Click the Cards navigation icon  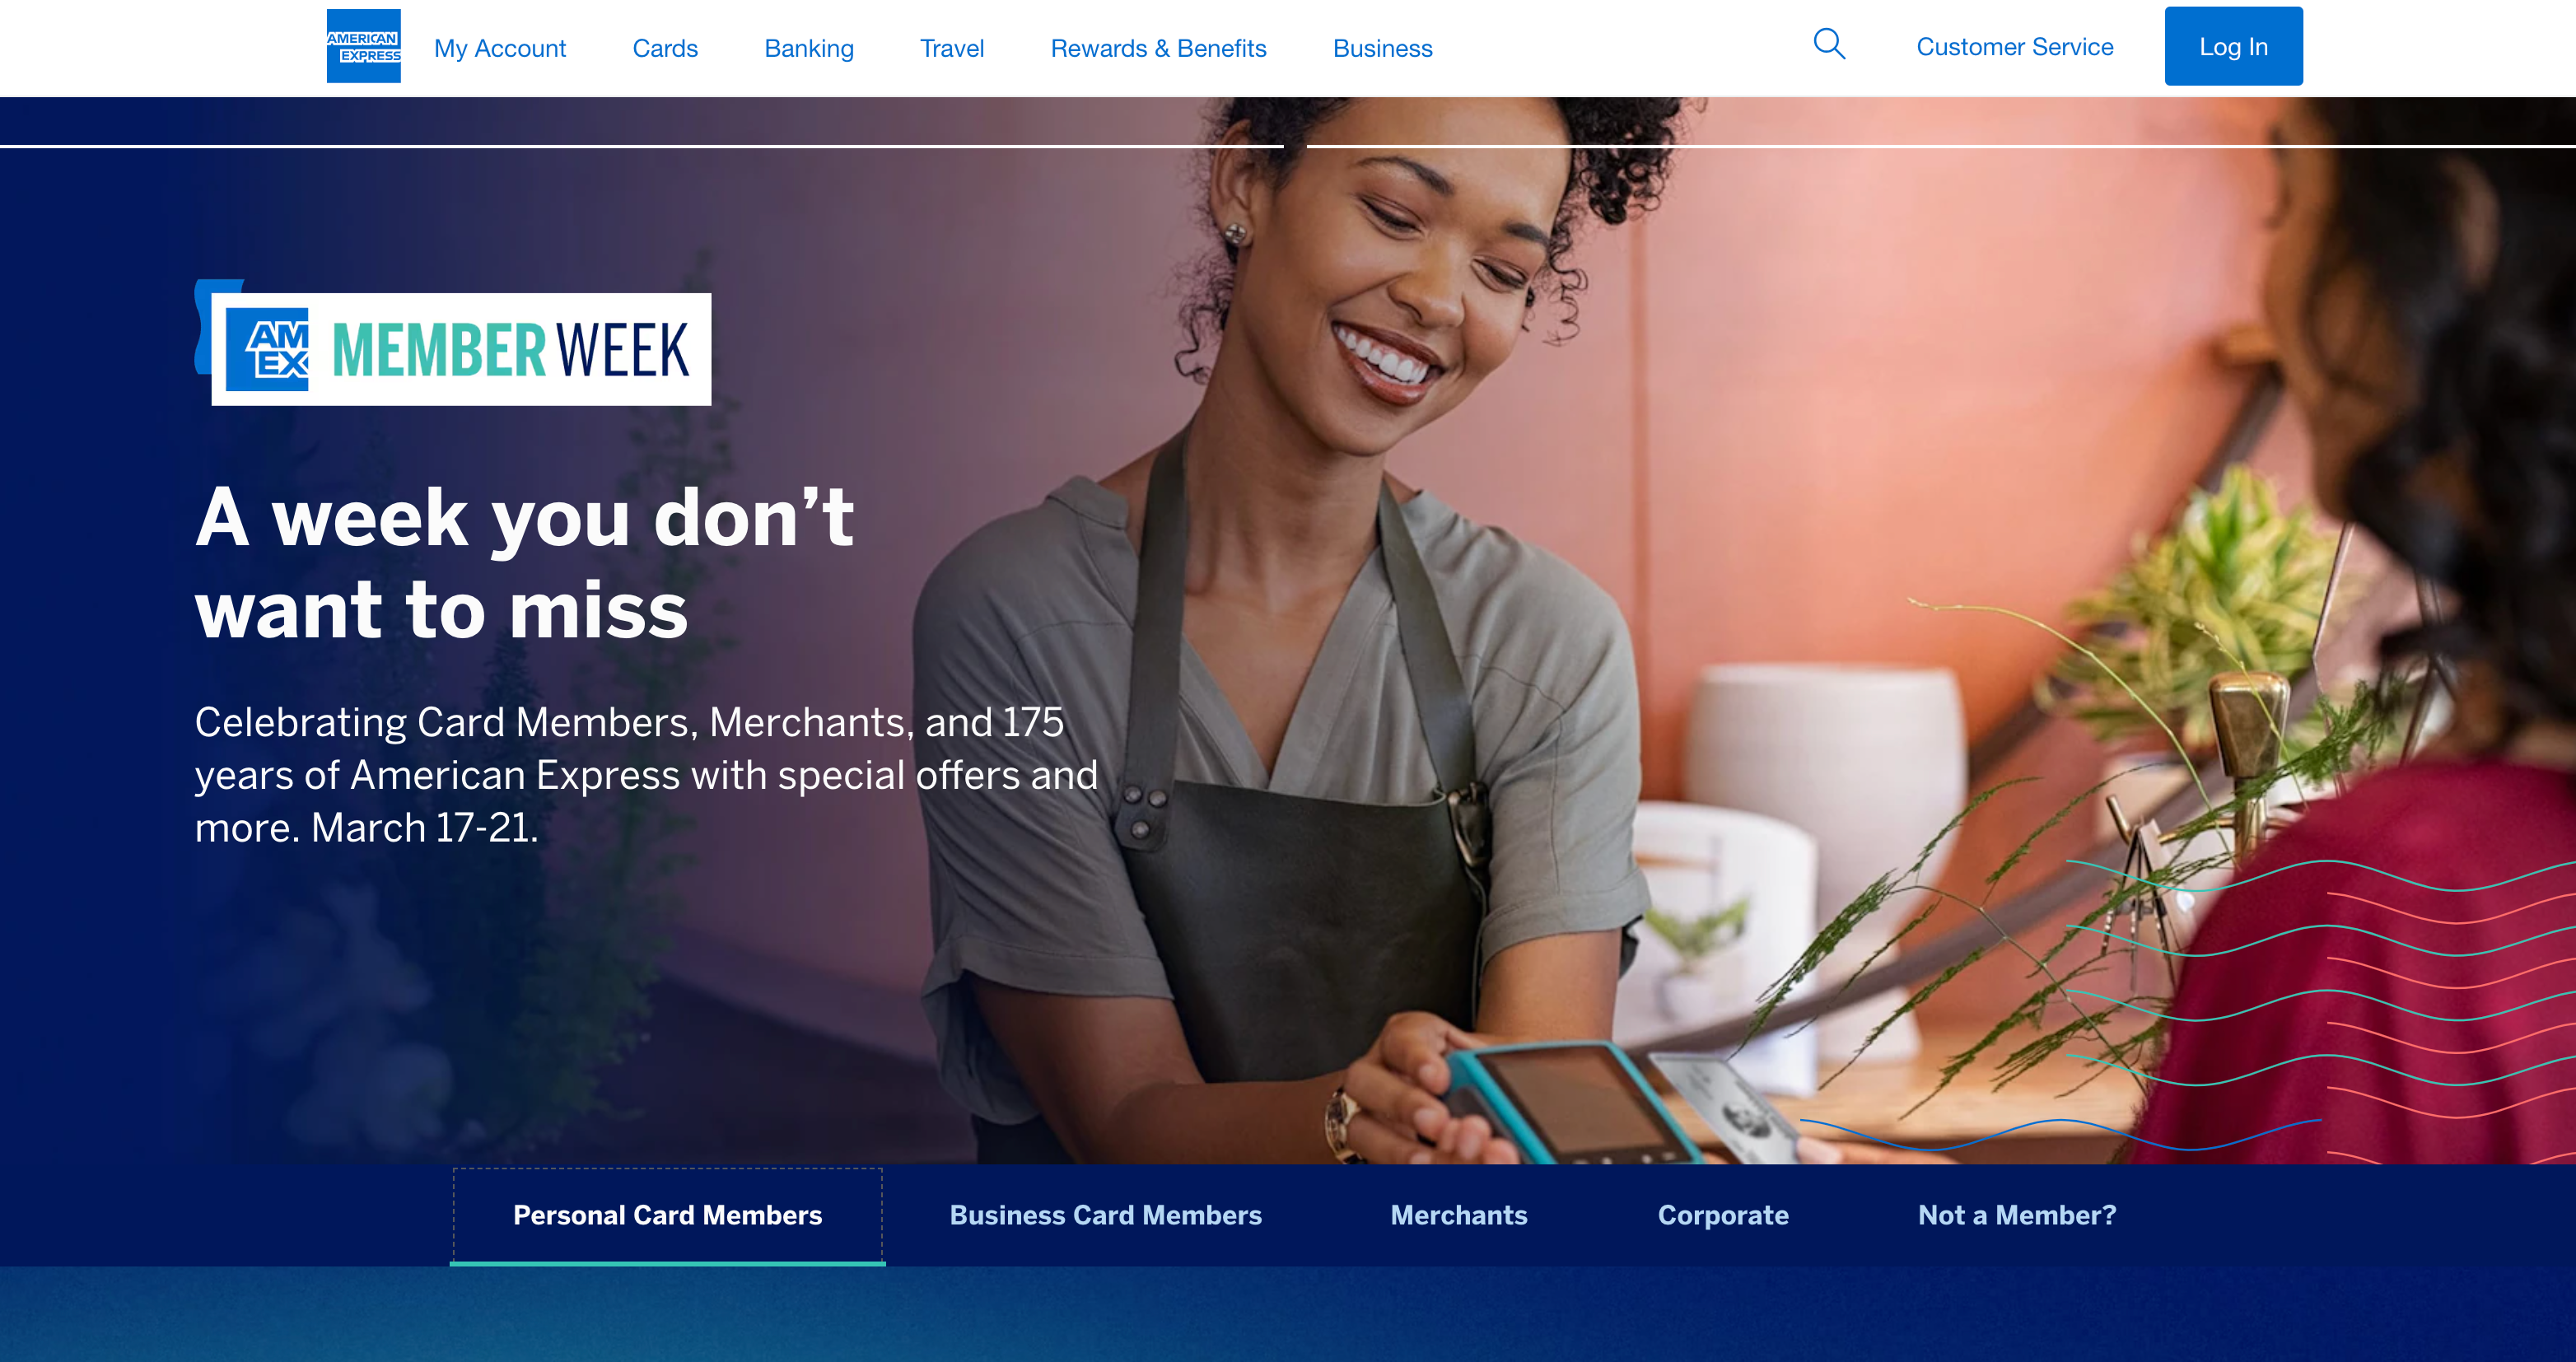point(665,48)
